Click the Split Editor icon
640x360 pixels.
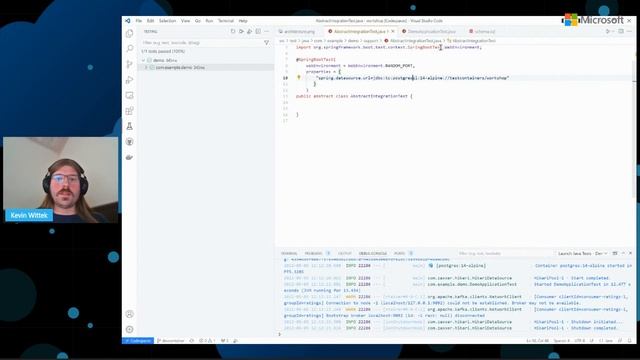[x=621, y=31]
